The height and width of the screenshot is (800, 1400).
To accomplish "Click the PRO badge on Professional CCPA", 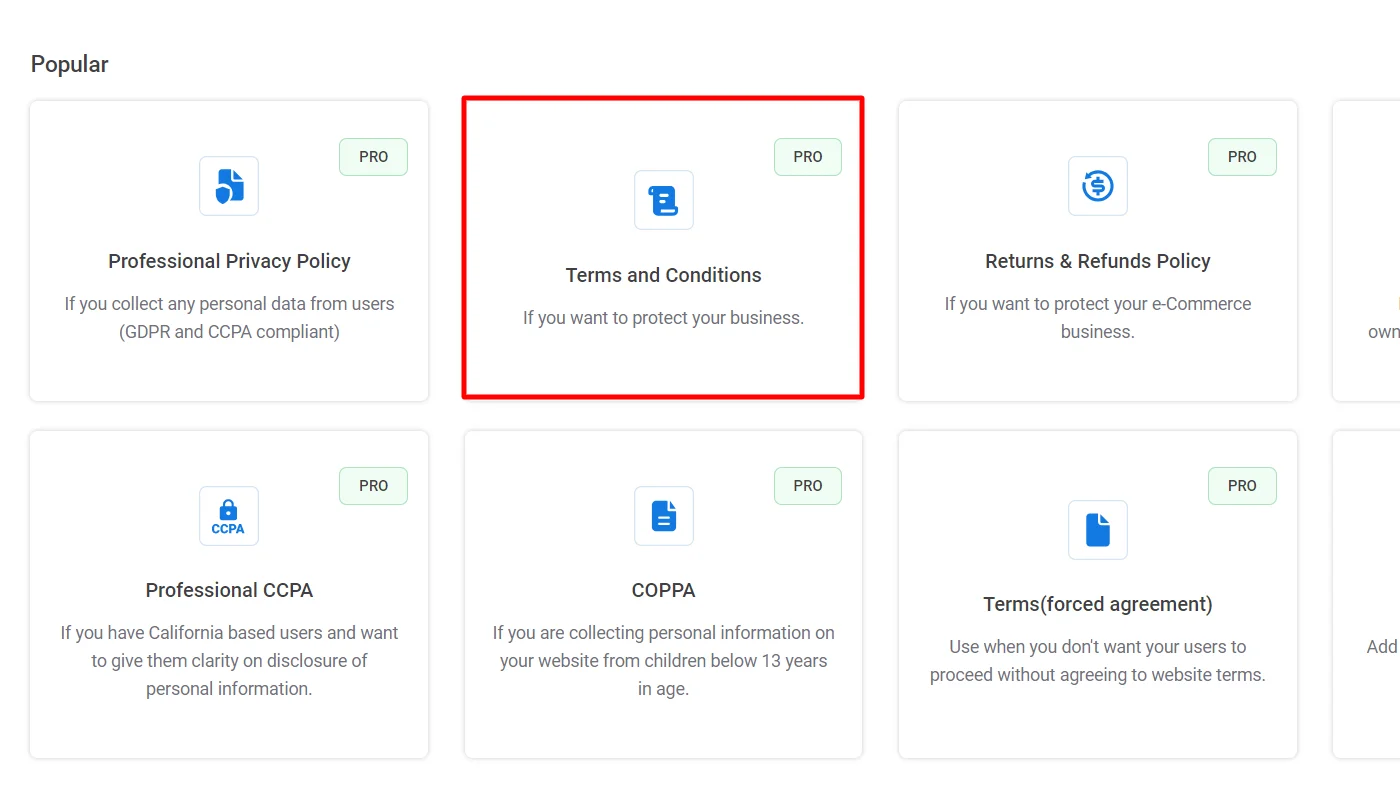I will click(x=373, y=485).
